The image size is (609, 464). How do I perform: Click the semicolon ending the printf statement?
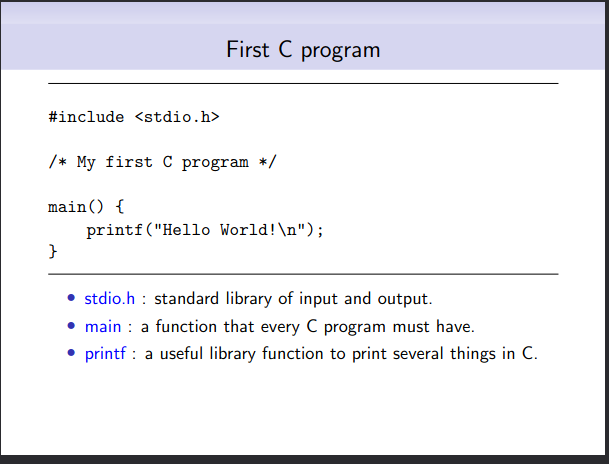320,231
